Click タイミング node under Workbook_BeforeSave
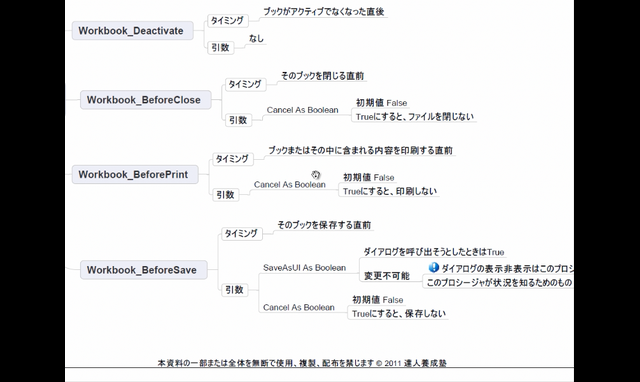The height and width of the screenshot is (382, 640). [x=242, y=233]
